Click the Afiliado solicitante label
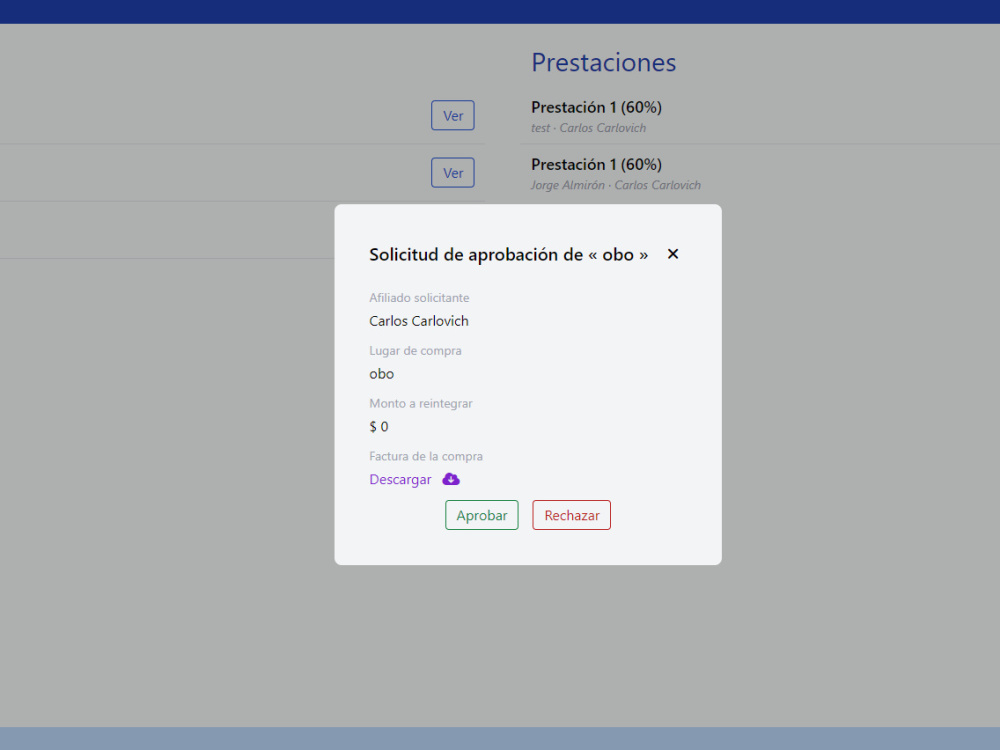Viewport: 1000px width, 750px height. click(x=419, y=298)
